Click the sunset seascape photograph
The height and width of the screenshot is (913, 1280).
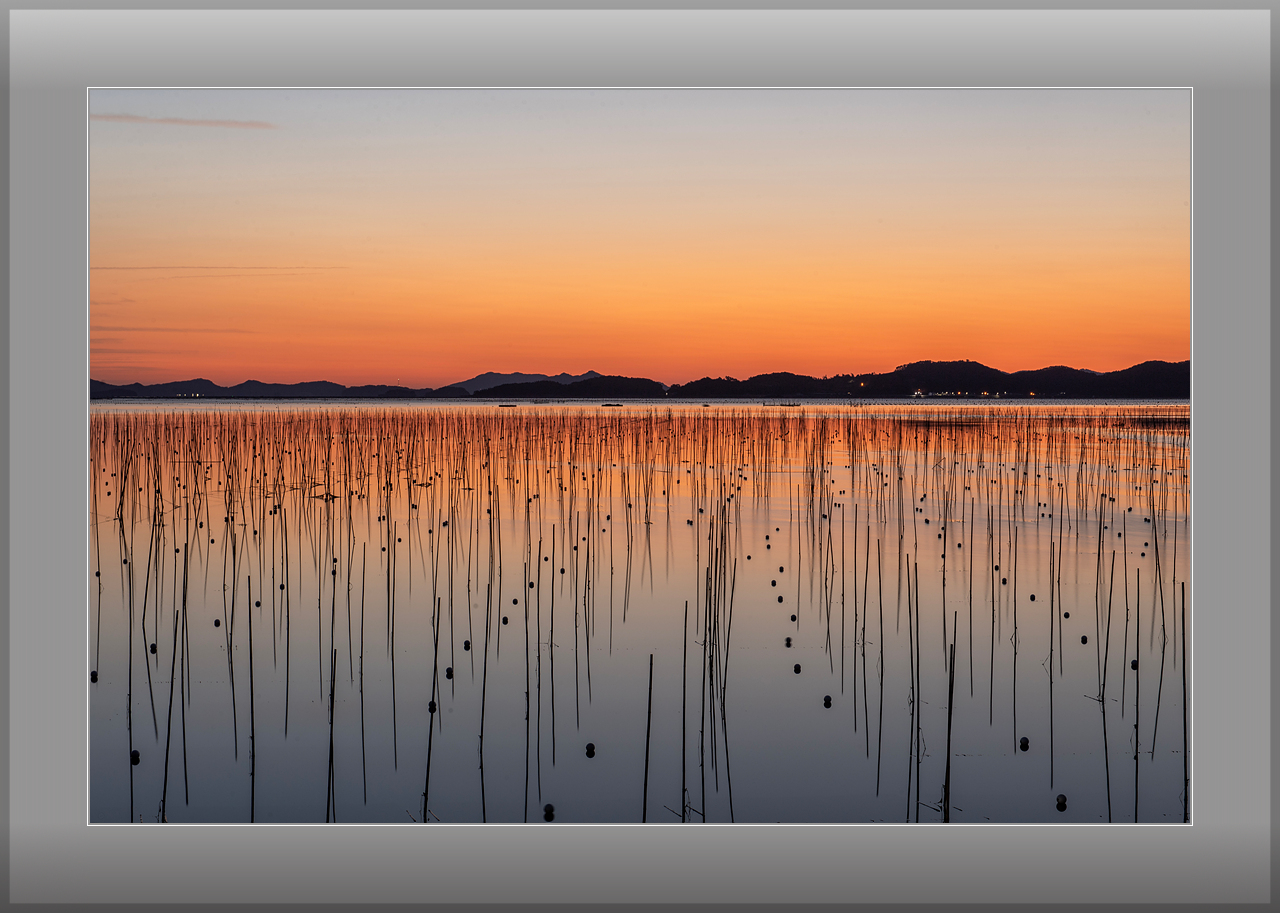(x=640, y=456)
